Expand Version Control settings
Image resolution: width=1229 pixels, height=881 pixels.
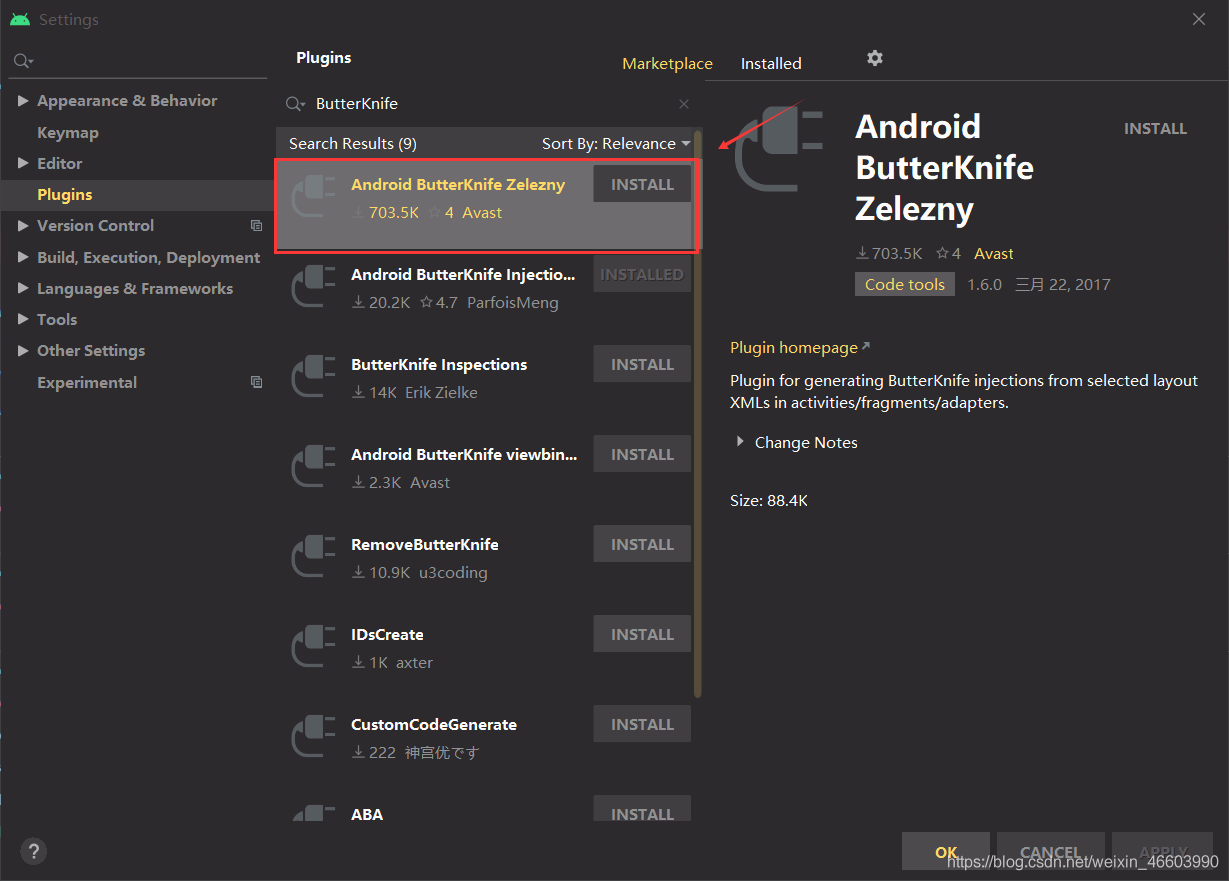[x=23, y=226]
